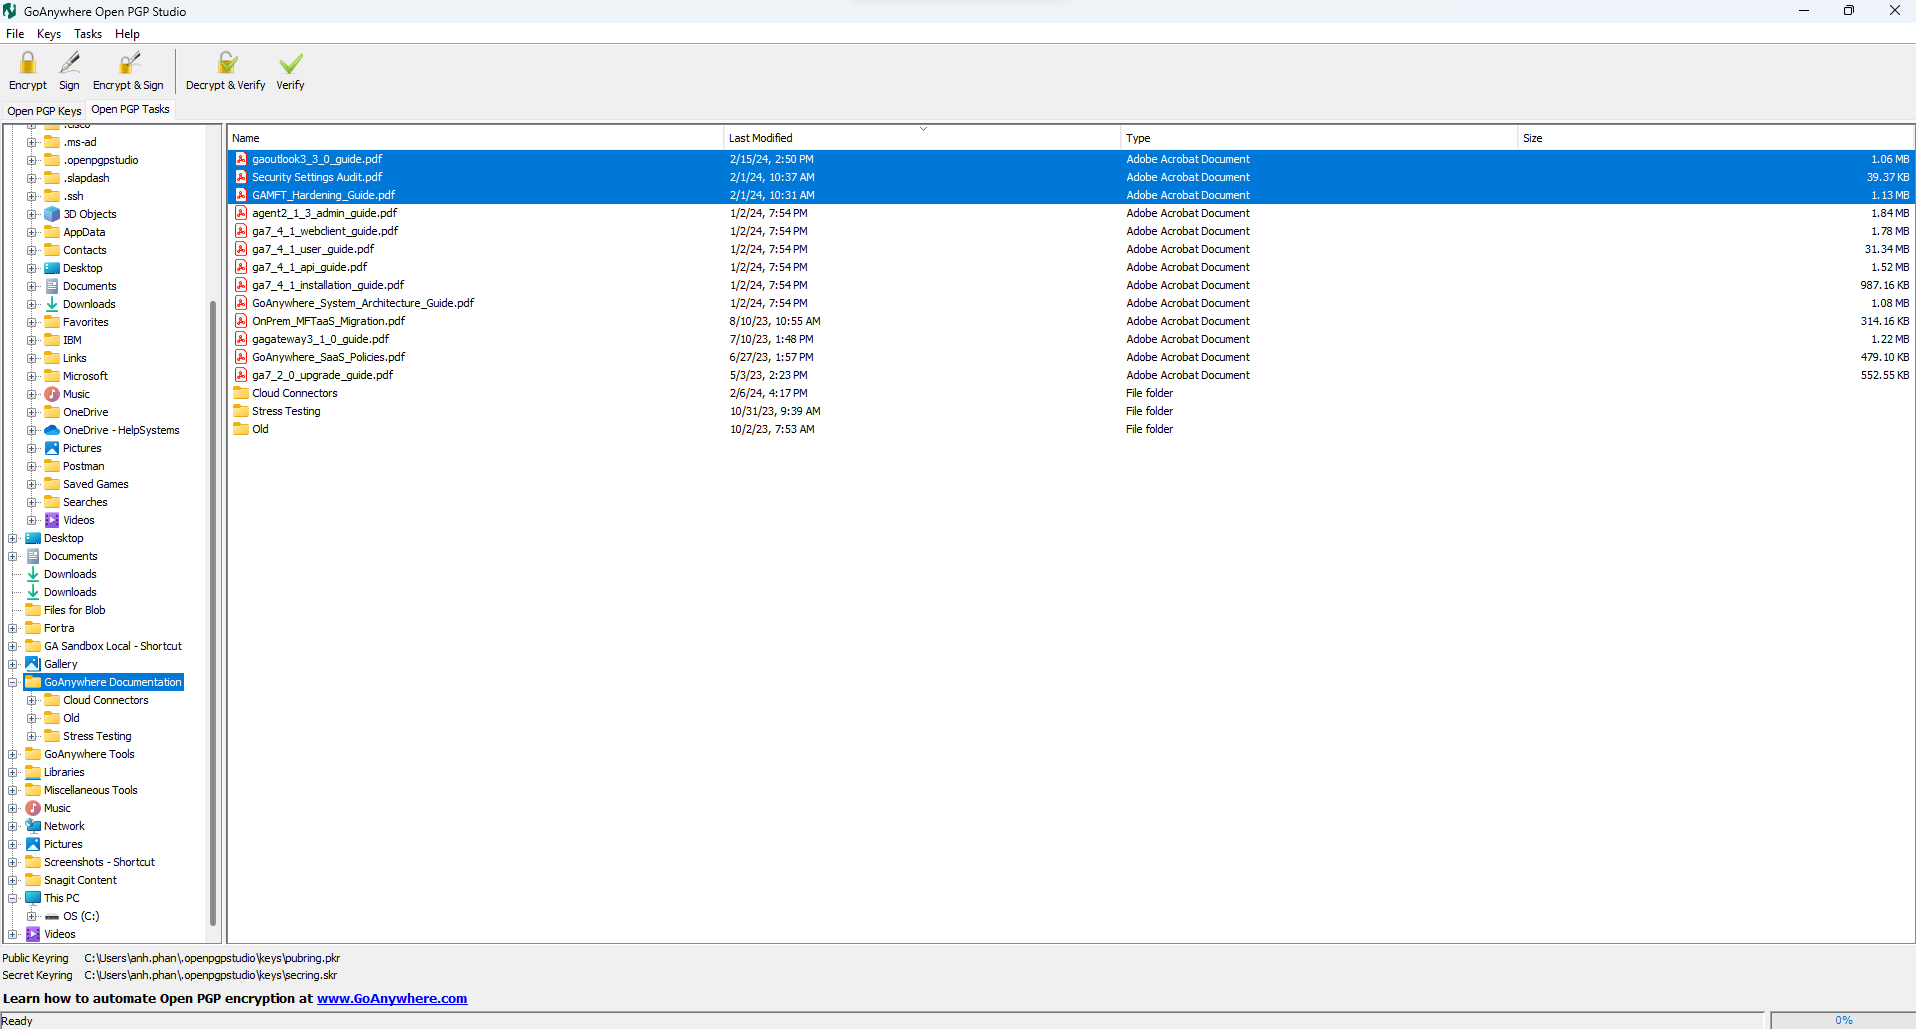This screenshot has width=1916, height=1029.
Task: Switch to the Open PGP Tasks tab
Action: click(x=130, y=109)
